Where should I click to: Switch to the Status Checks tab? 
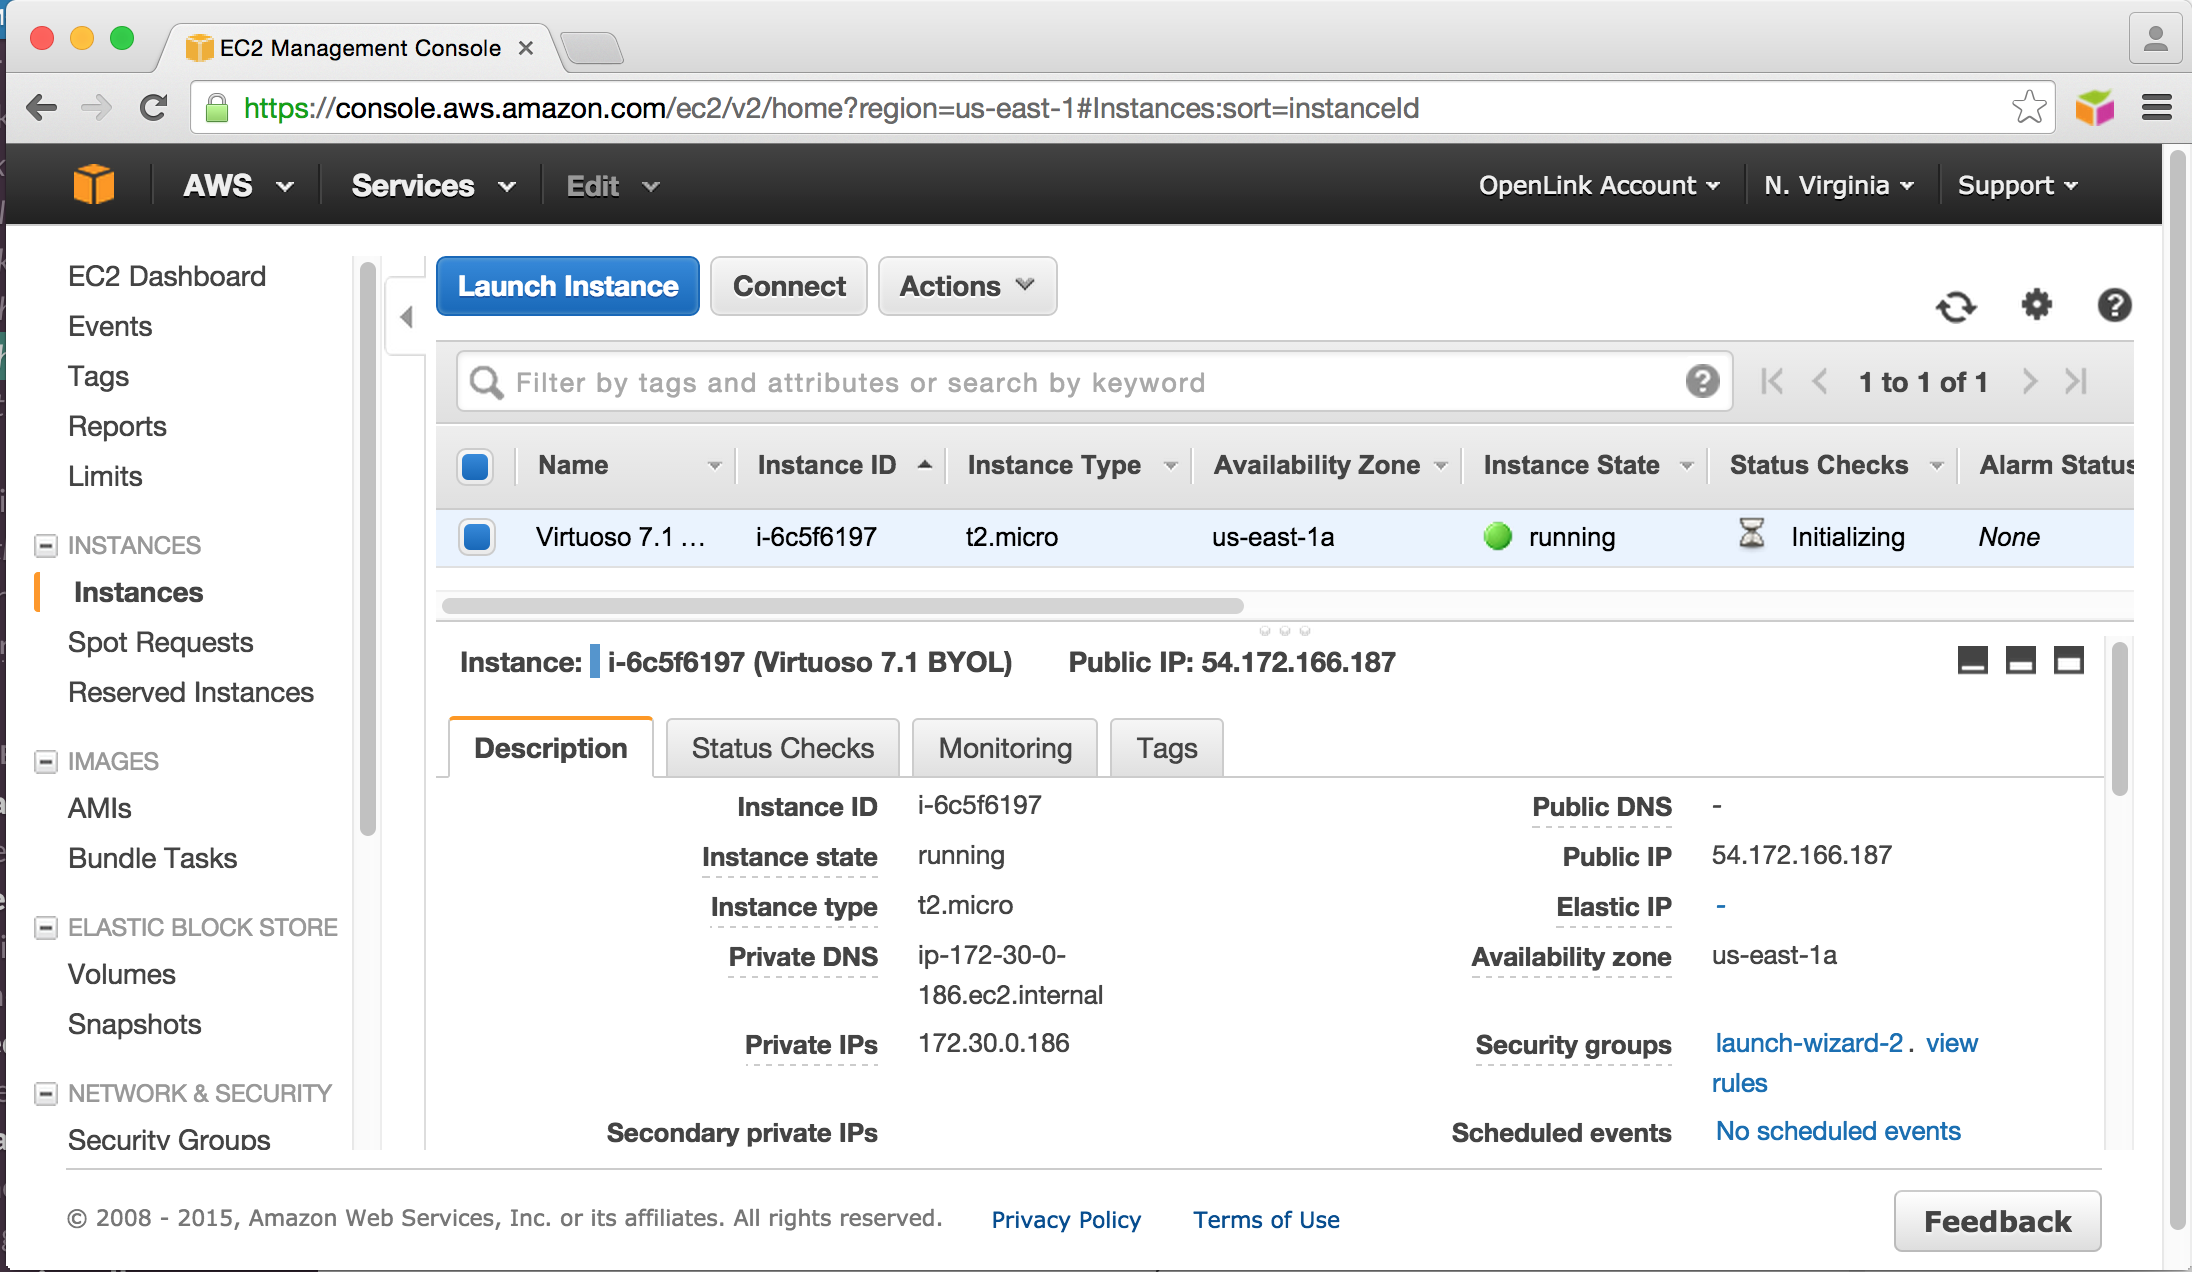click(782, 748)
